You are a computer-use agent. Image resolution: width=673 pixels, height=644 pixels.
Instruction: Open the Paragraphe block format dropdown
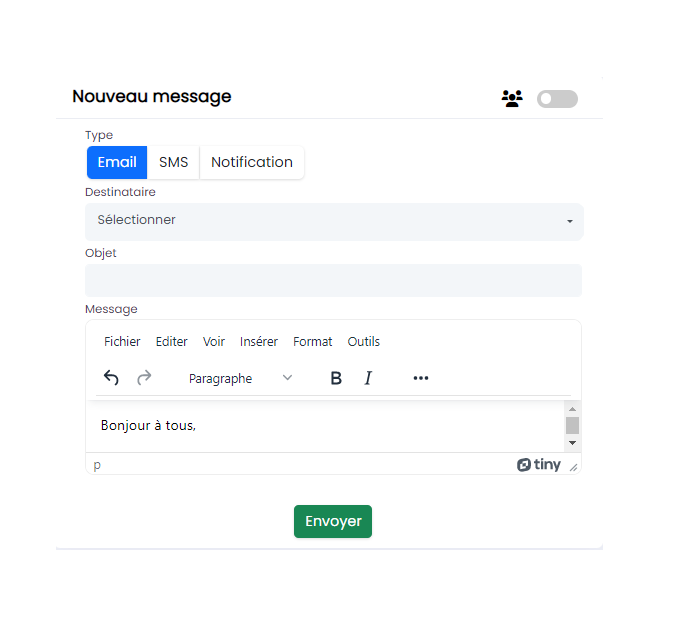[240, 378]
